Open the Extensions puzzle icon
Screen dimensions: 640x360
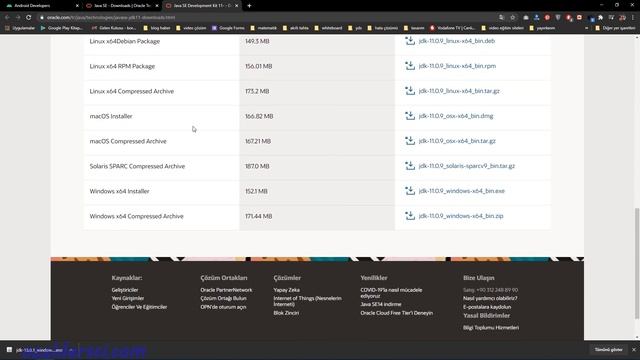coord(600,18)
